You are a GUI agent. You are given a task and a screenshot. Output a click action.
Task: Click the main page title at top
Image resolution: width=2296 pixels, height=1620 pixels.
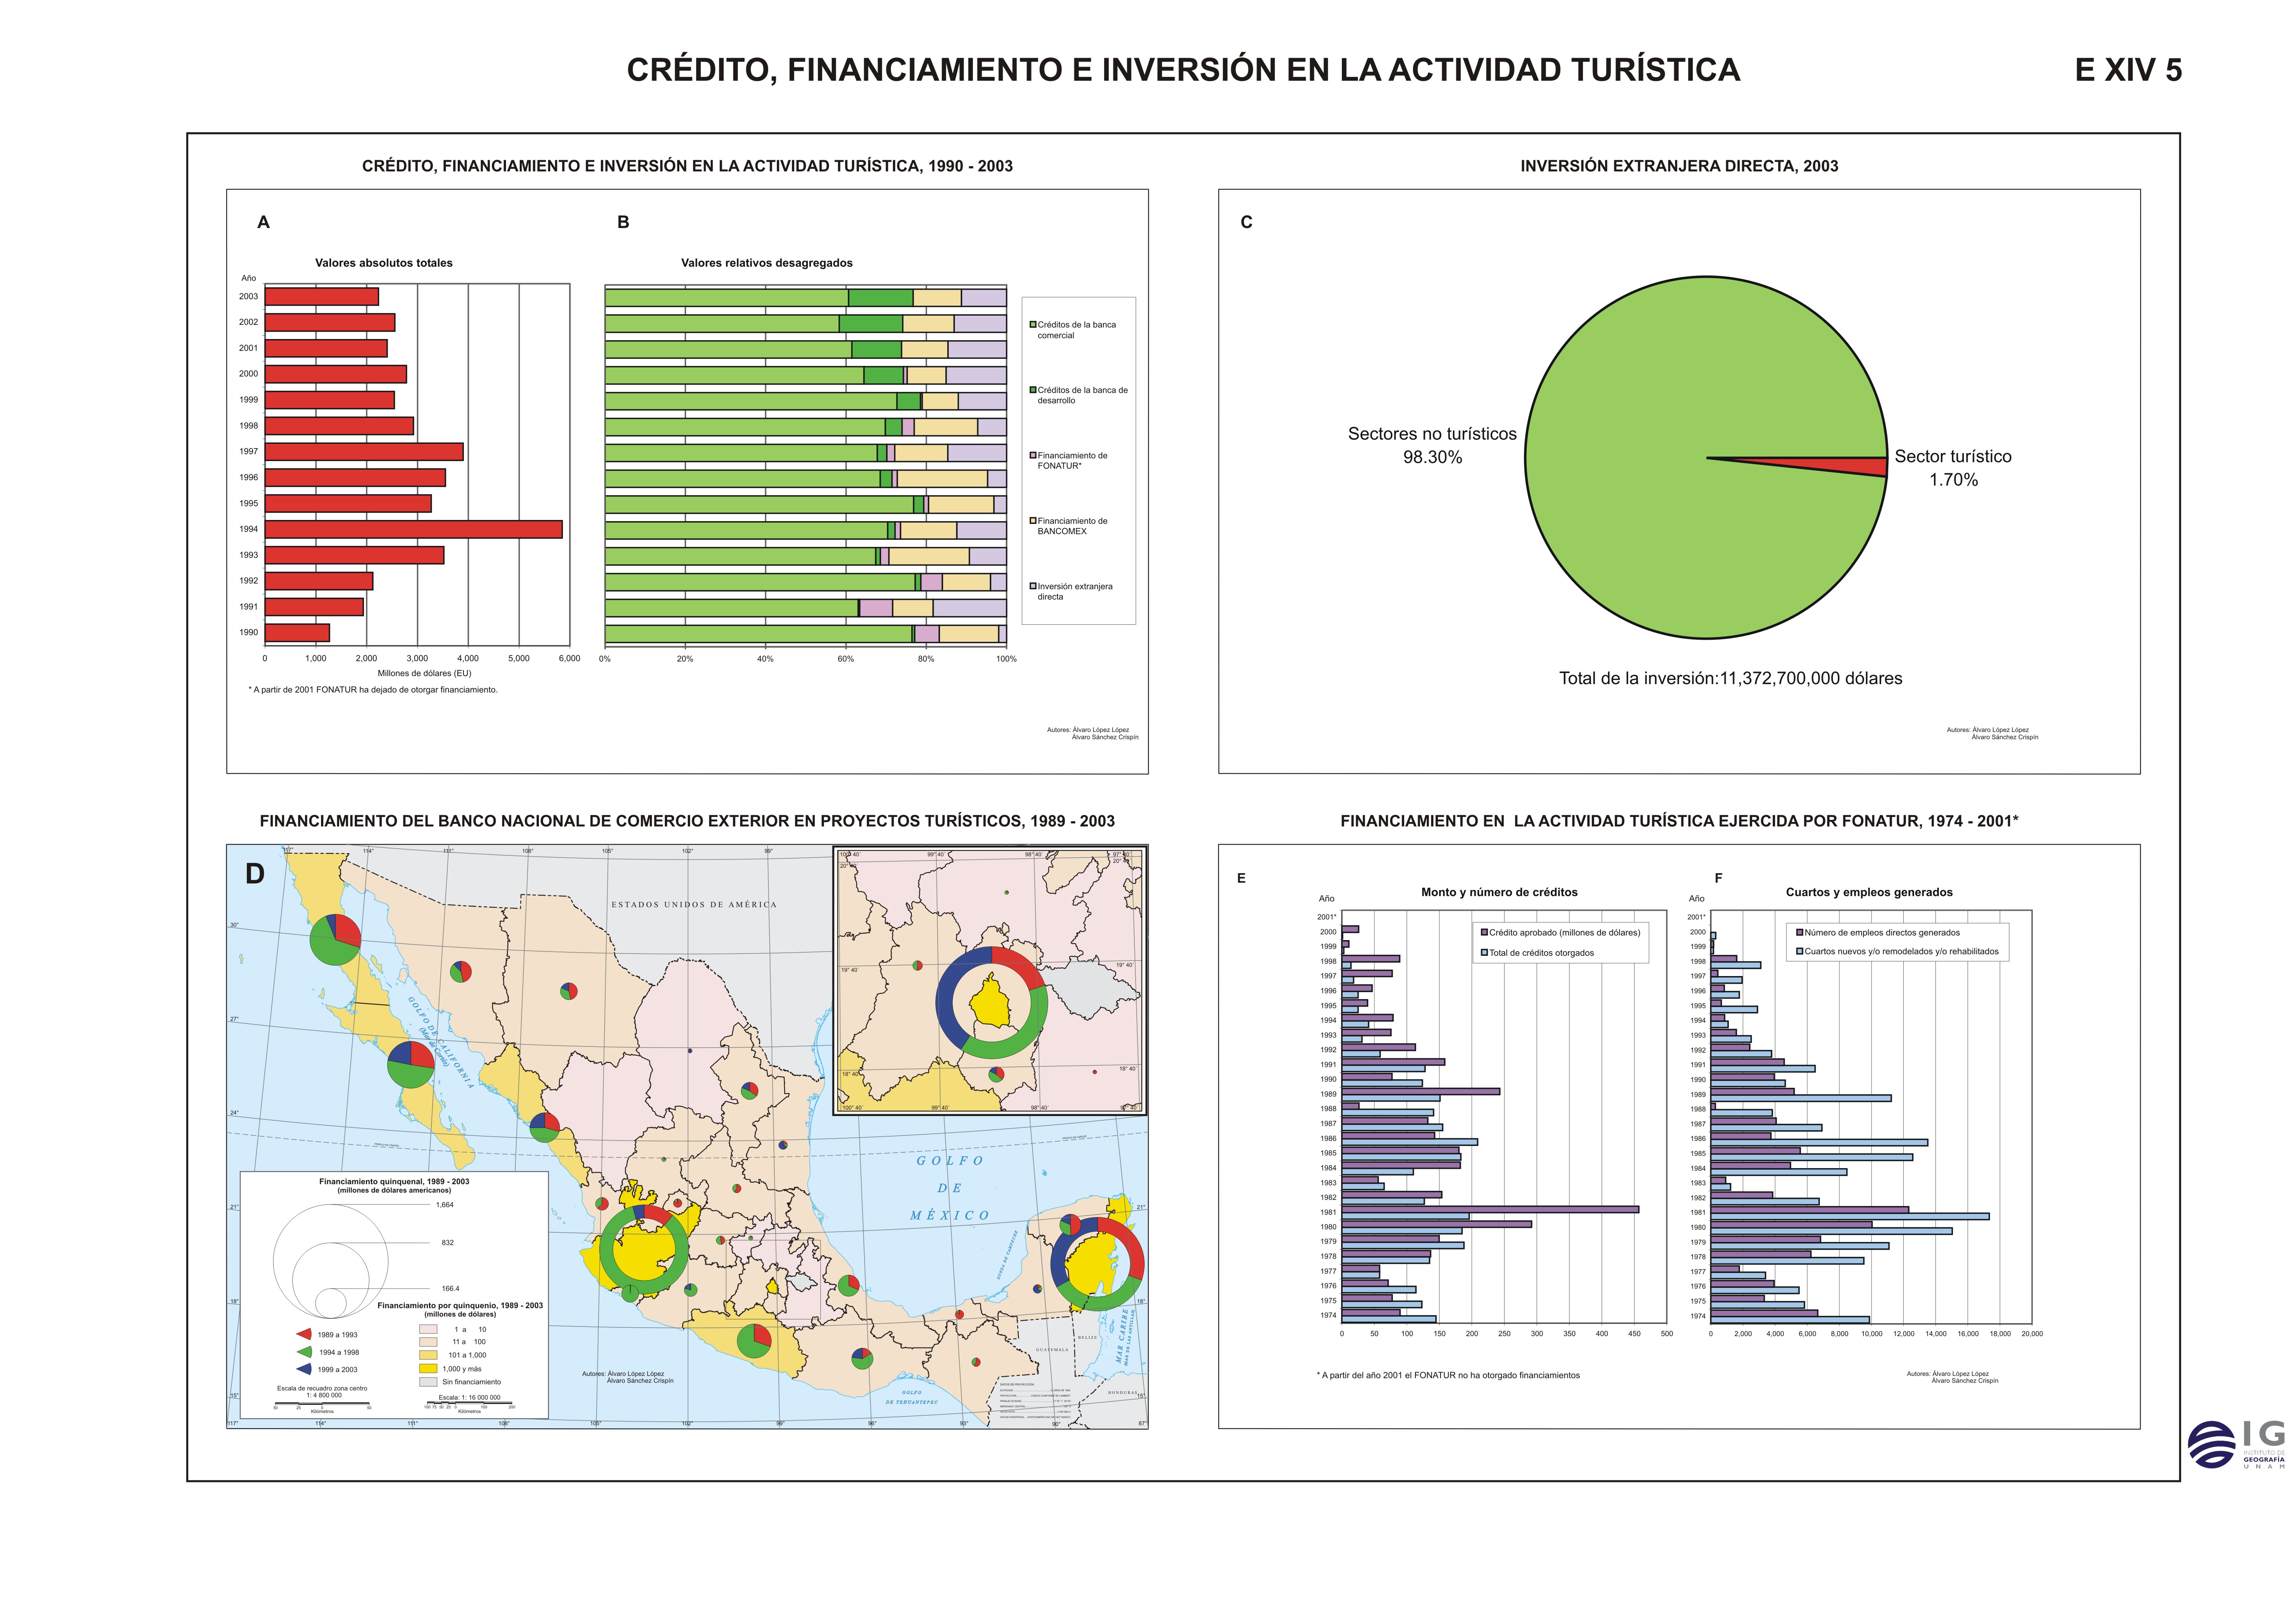1183,70
